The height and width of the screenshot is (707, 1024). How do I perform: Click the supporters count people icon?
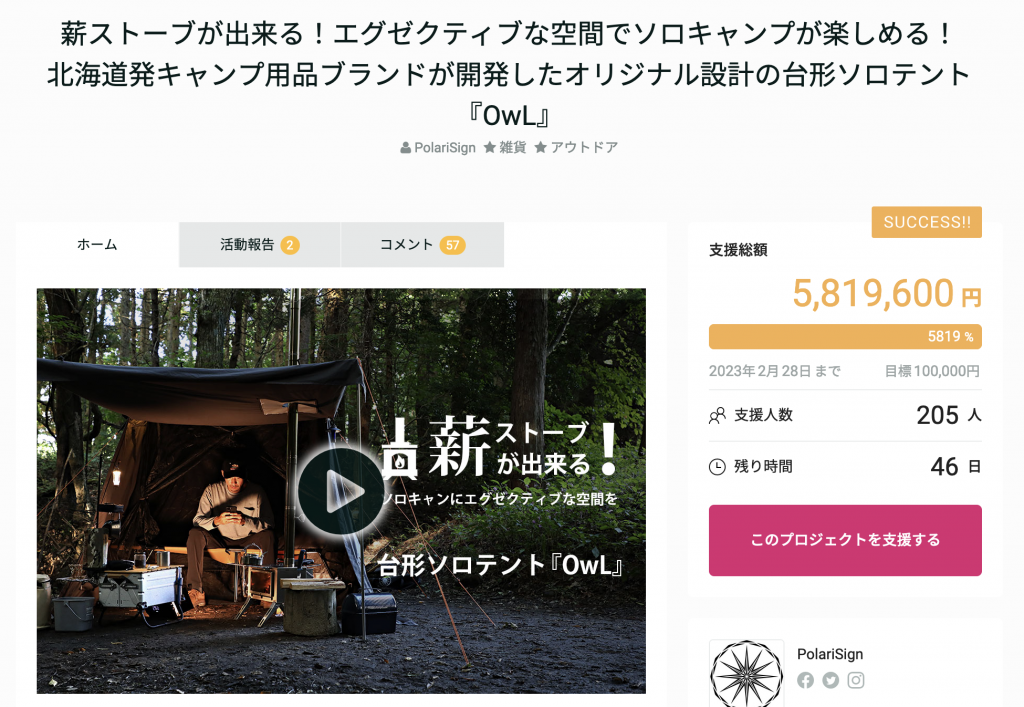click(x=717, y=415)
